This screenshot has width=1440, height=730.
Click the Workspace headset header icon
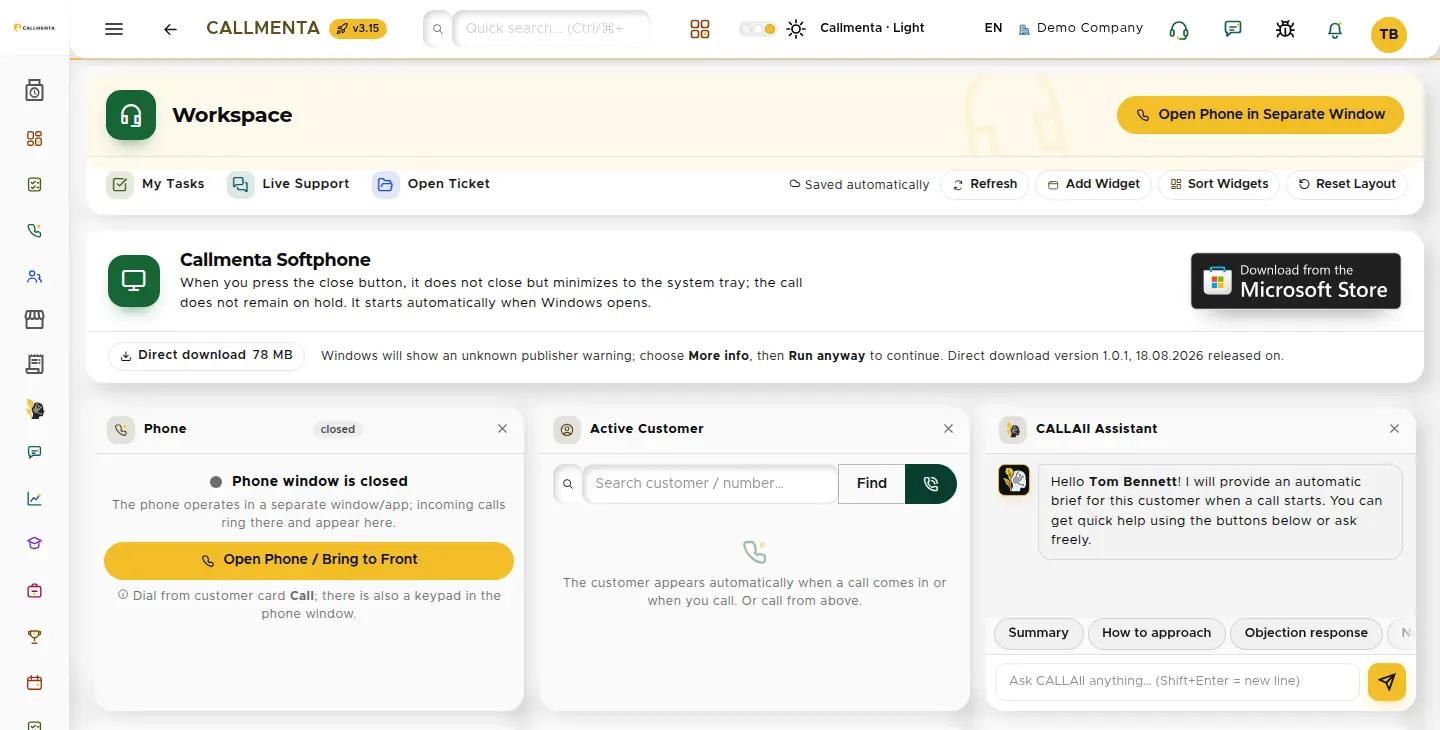(x=131, y=115)
